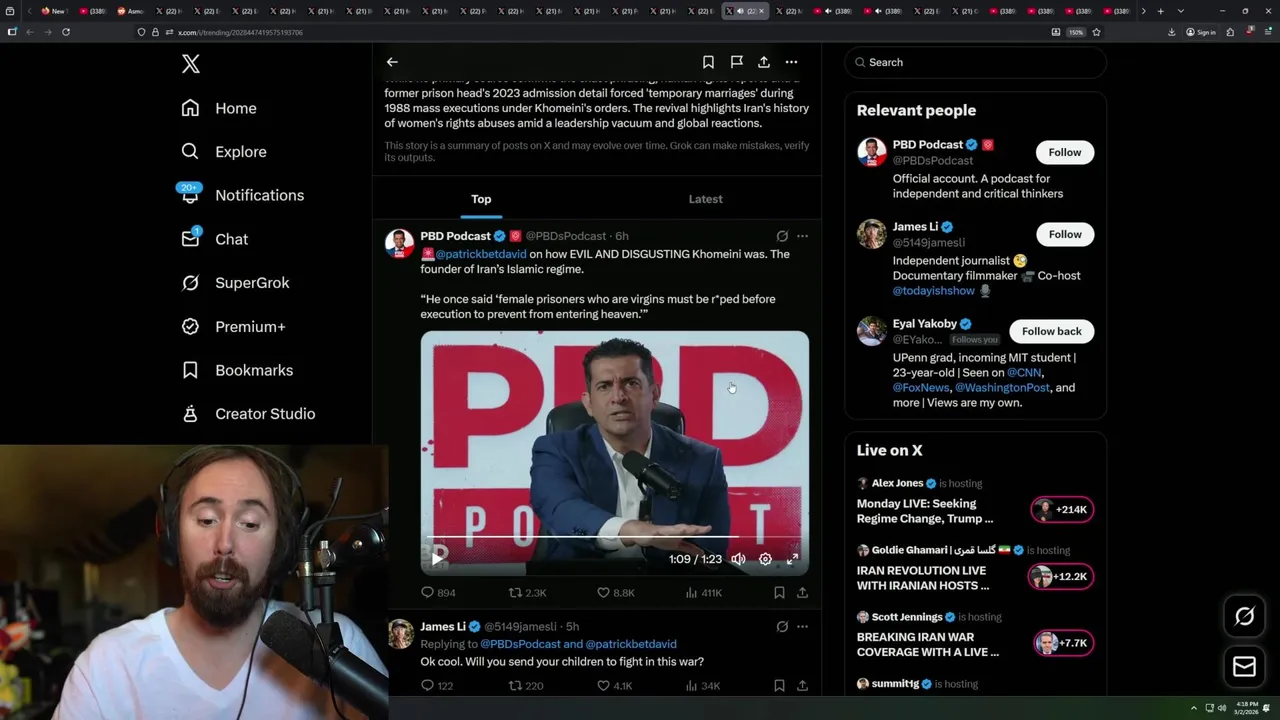
Task: Open the @todayishshow link
Action: (x=934, y=291)
